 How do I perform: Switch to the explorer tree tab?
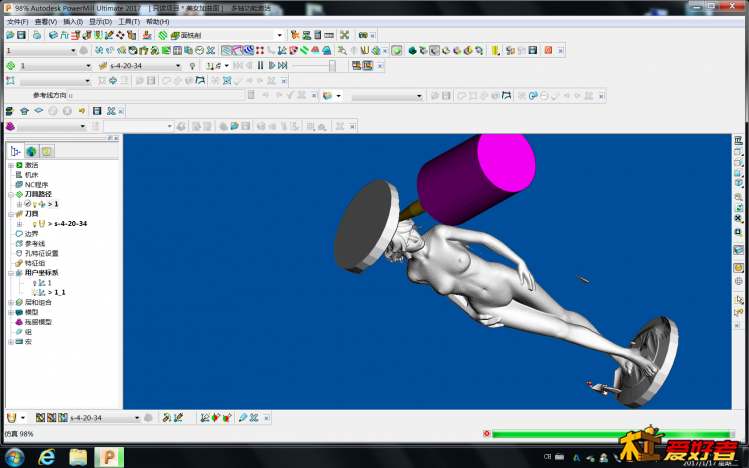16,151
